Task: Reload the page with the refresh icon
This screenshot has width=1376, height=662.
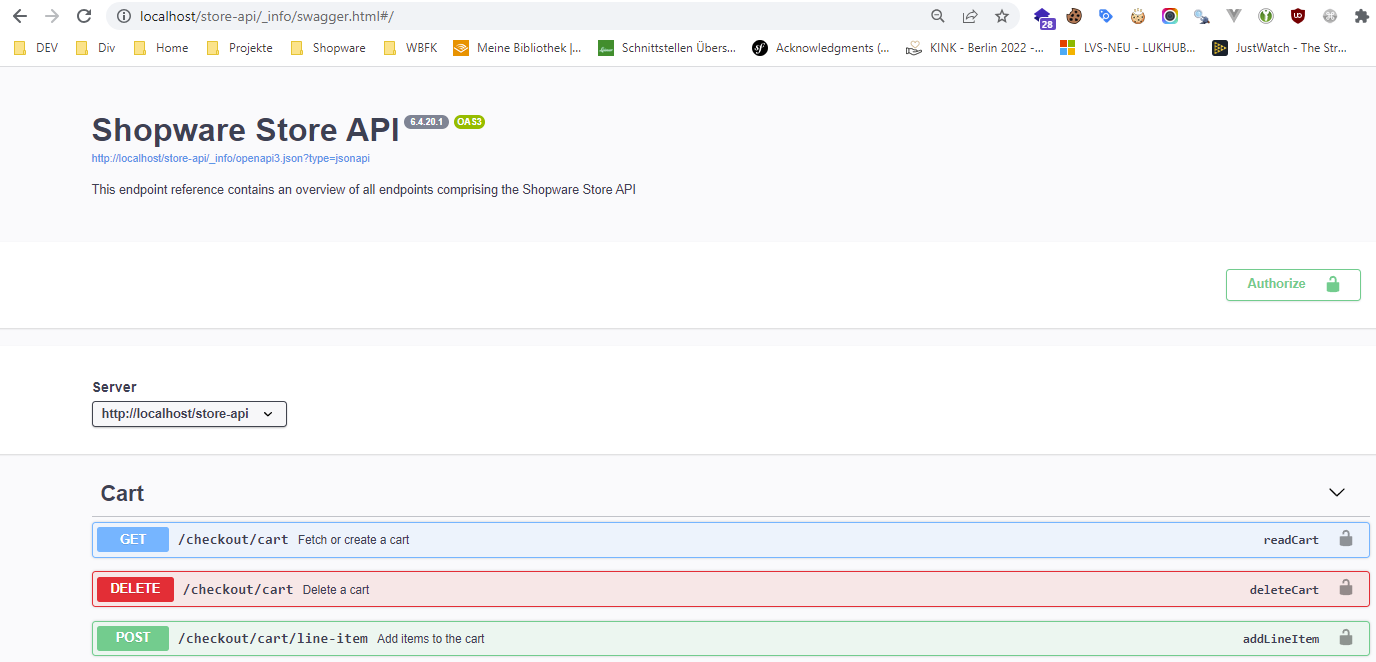Action: 85,16
